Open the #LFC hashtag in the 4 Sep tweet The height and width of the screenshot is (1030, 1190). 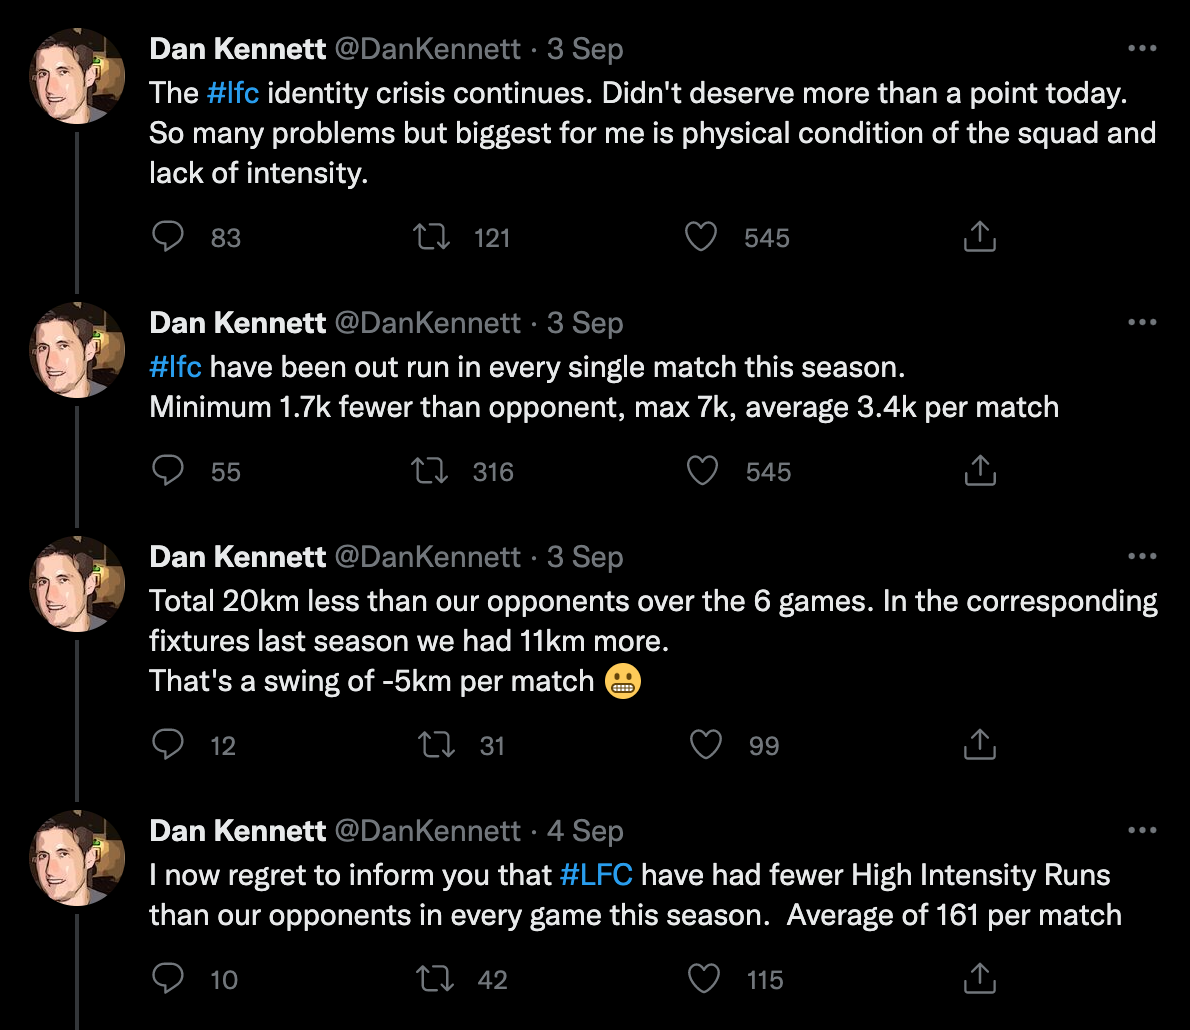(596, 875)
